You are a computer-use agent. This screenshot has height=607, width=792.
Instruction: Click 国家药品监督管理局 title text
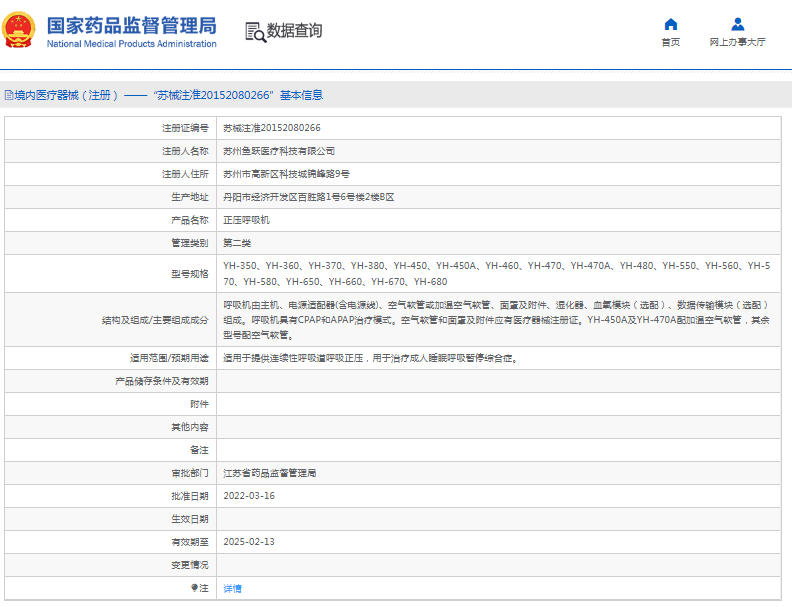coord(131,25)
